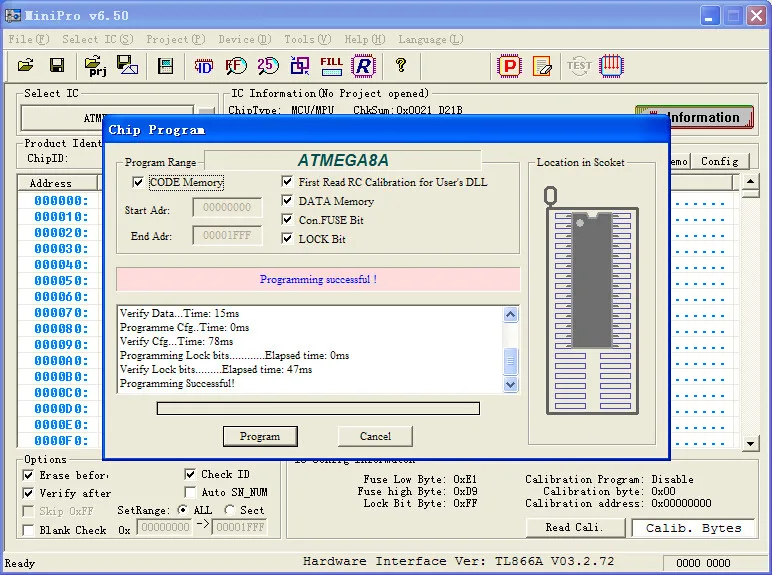This screenshot has height=575, width=772.
Task: Click the Calib. Bytes button
Action: 693,528
